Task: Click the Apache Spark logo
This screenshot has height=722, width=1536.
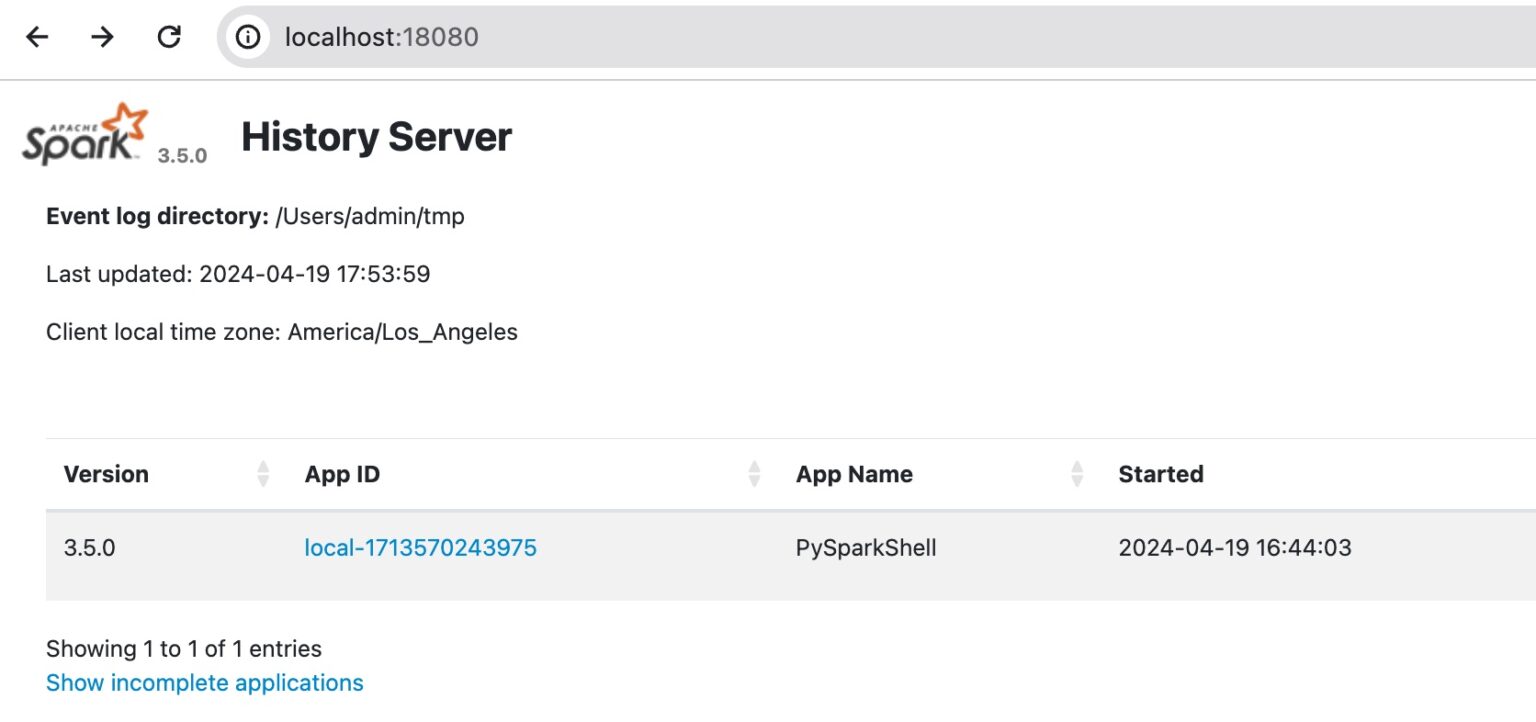Action: [80, 133]
